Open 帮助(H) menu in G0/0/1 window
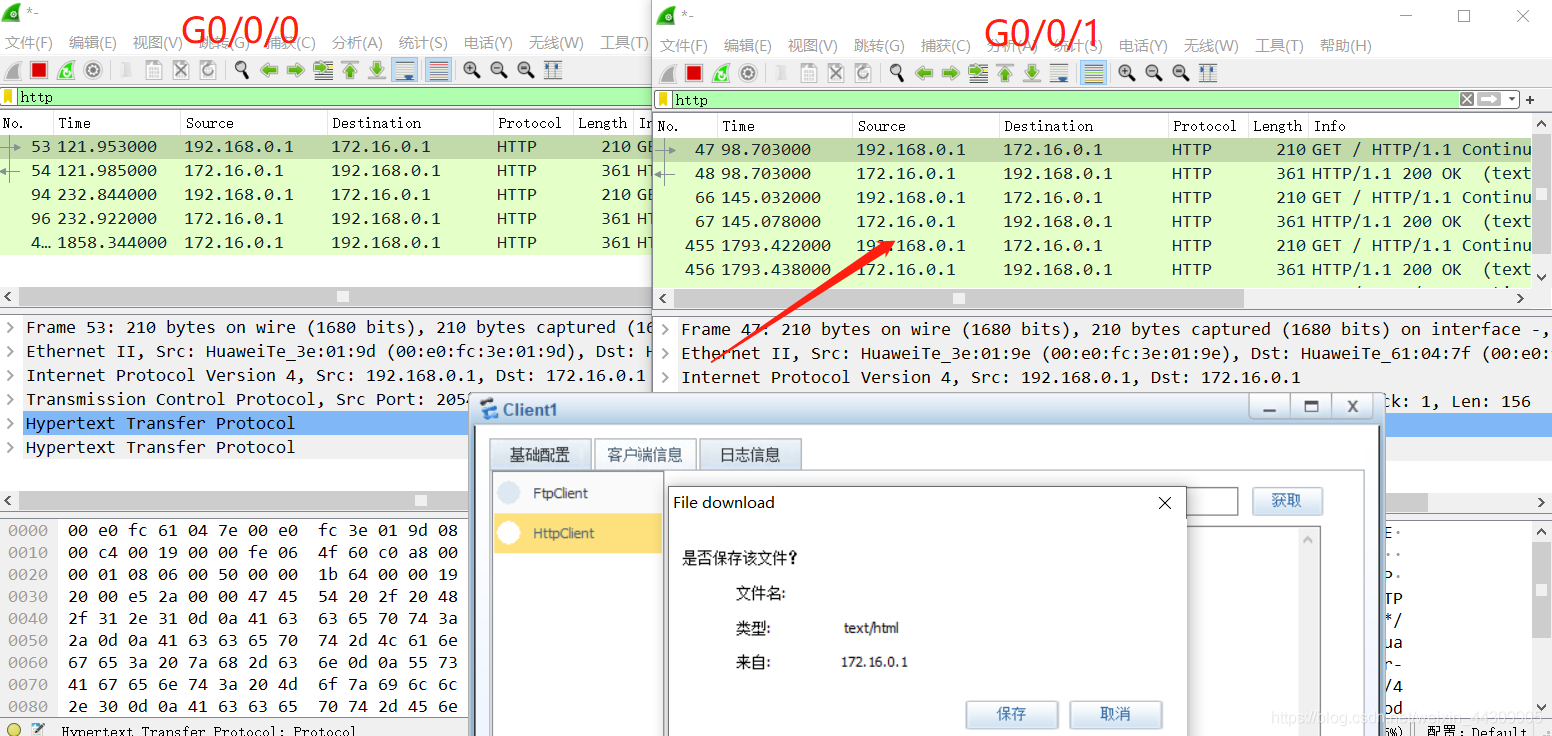The height and width of the screenshot is (736, 1552). [x=1345, y=46]
